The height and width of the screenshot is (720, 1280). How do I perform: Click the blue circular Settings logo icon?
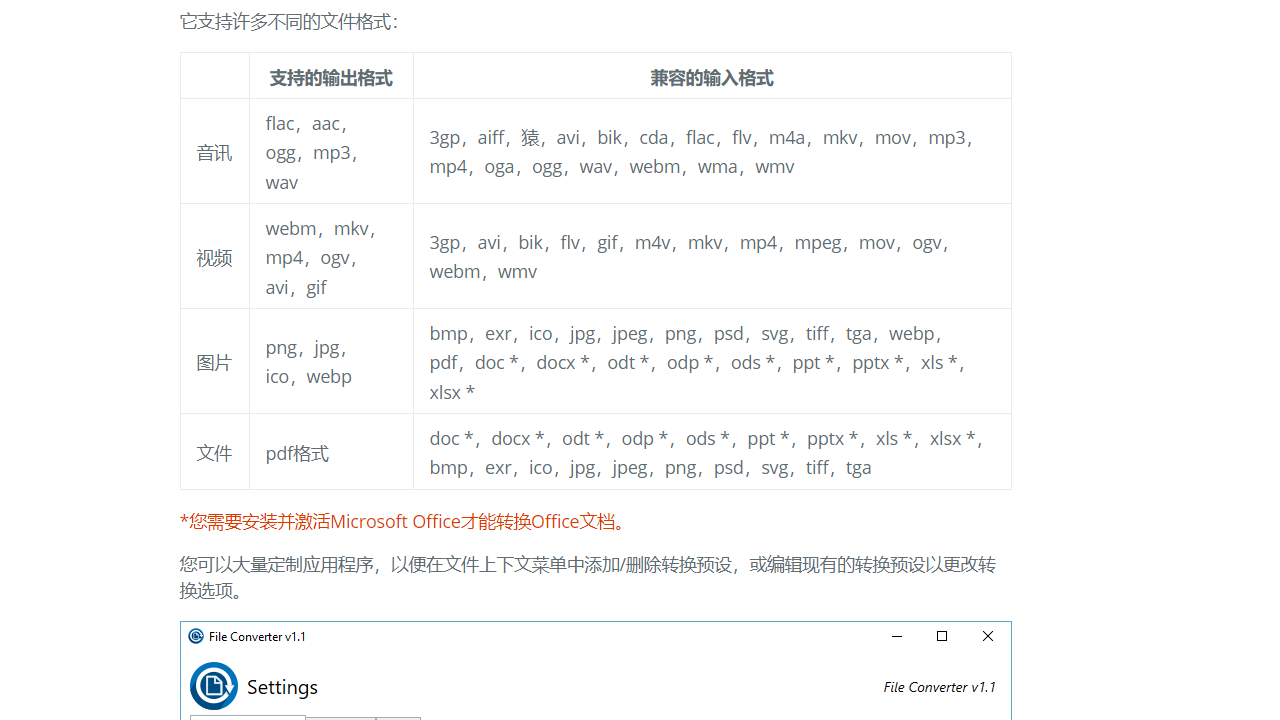point(214,686)
